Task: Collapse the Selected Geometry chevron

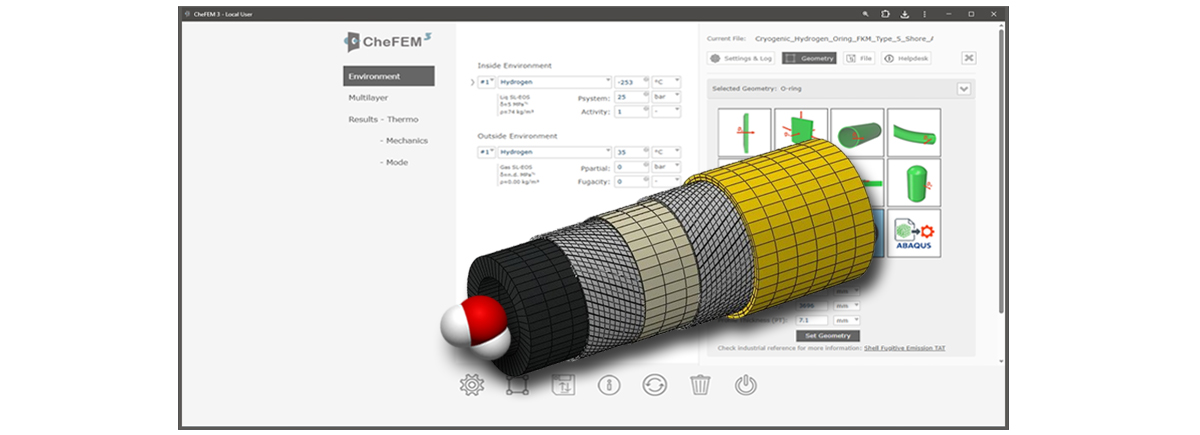Action: click(964, 88)
